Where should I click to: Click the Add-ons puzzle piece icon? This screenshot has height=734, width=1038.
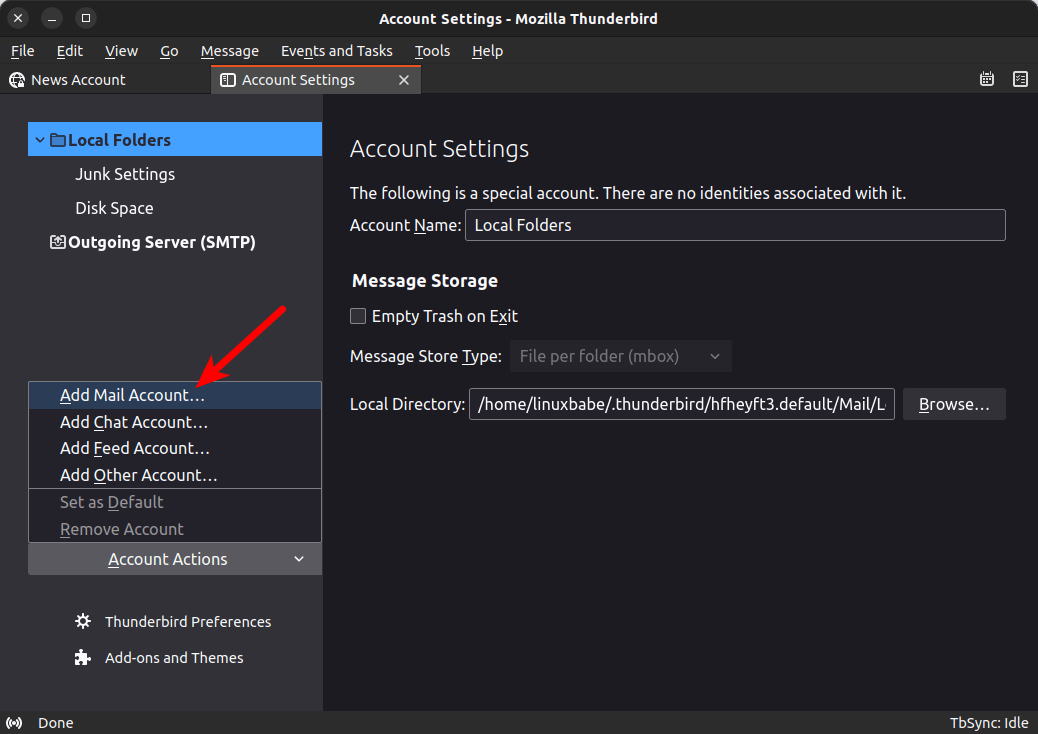(x=83, y=657)
